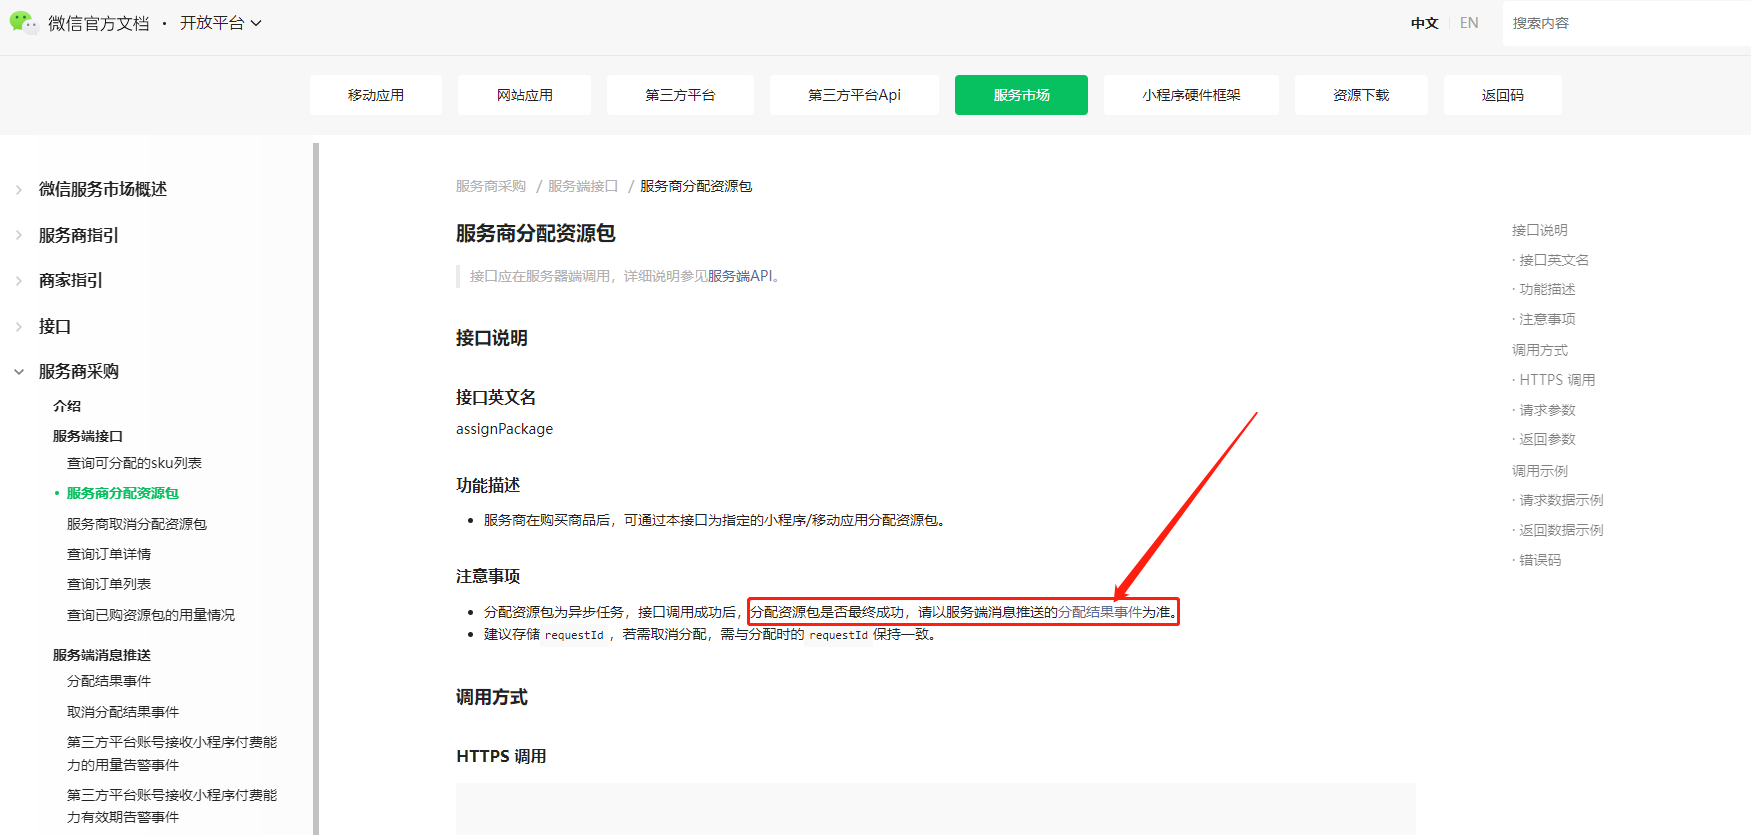This screenshot has height=835, width=1751.
Task: Jump to 接口英文名 in outline
Action: click(1554, 260)
